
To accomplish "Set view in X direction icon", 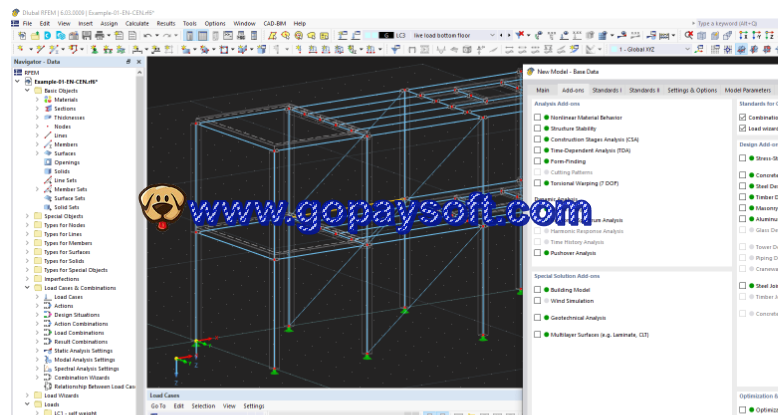I will 743,35.
